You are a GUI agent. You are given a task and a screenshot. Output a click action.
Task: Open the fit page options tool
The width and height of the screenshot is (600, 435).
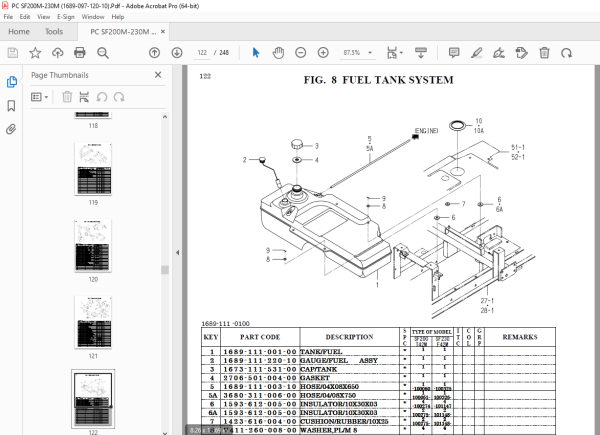pos(394,53)
